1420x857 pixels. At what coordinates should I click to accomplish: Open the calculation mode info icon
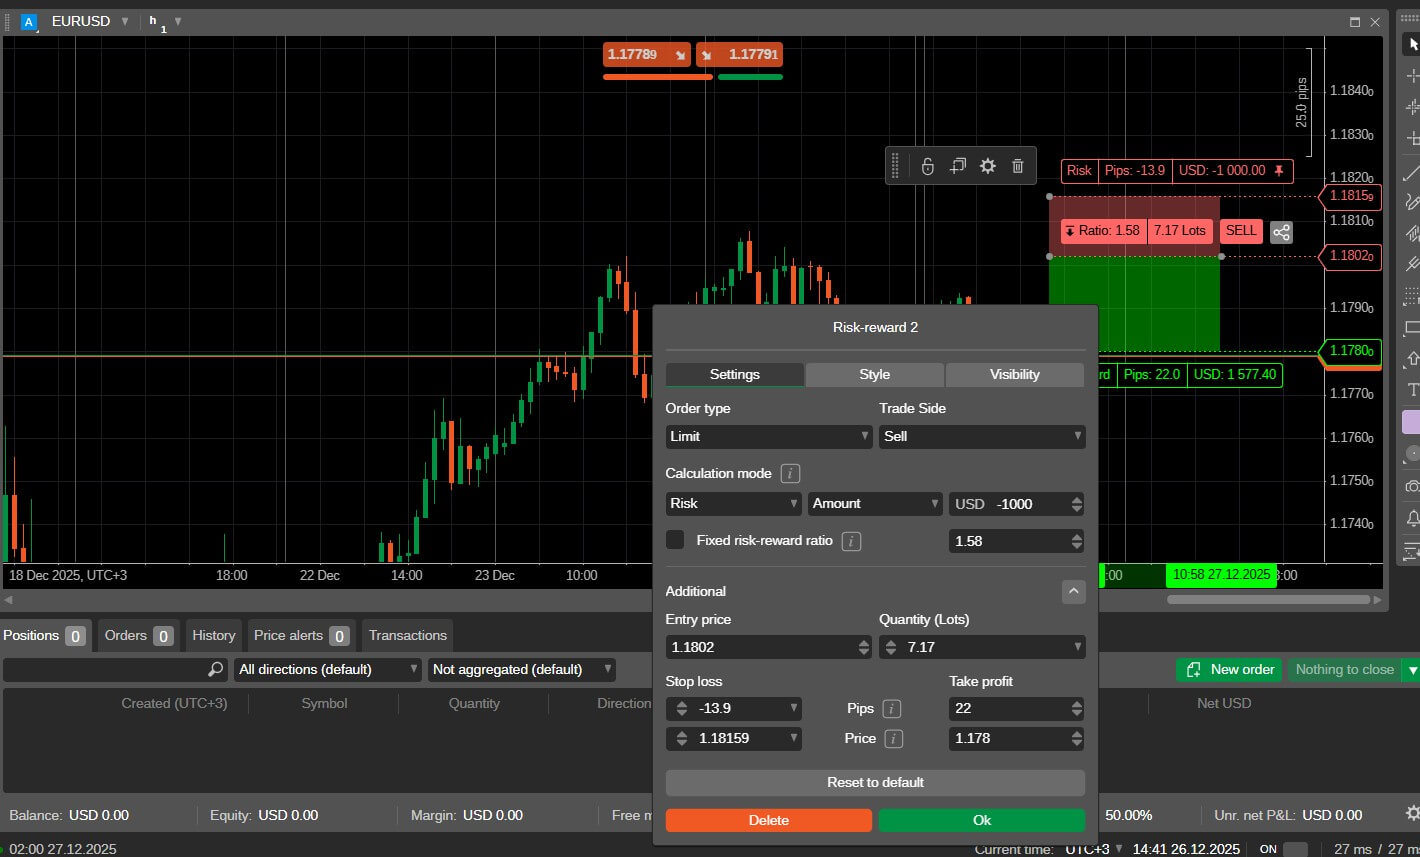pos(789,473)
